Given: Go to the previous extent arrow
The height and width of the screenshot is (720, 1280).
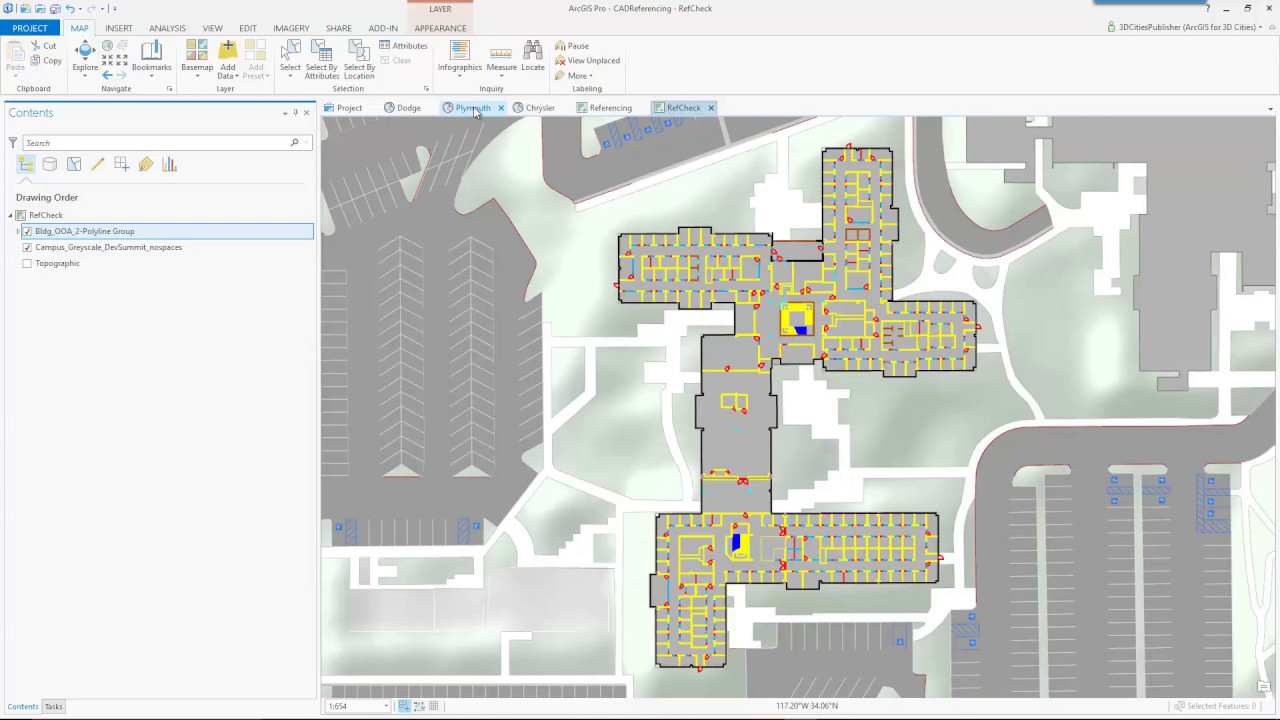Looking at the screenshot, I should tap(107, 75).
